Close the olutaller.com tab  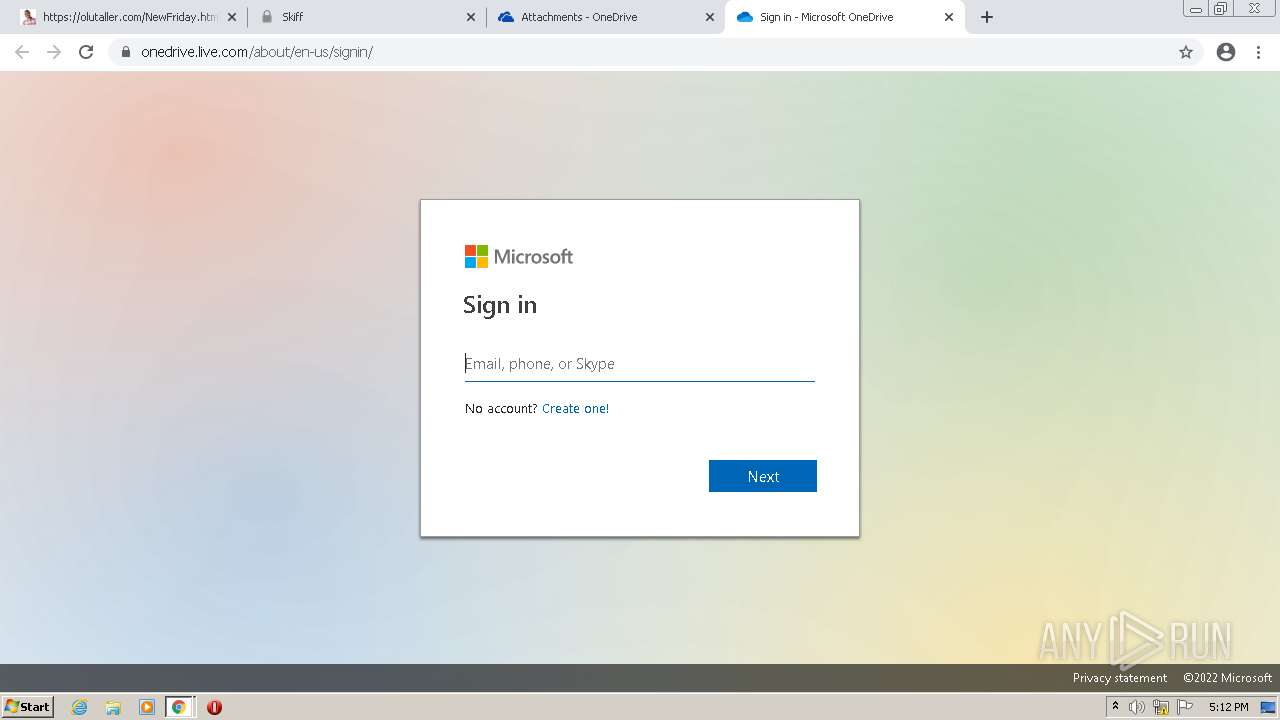pyautogui.click(x=232, y=17)
